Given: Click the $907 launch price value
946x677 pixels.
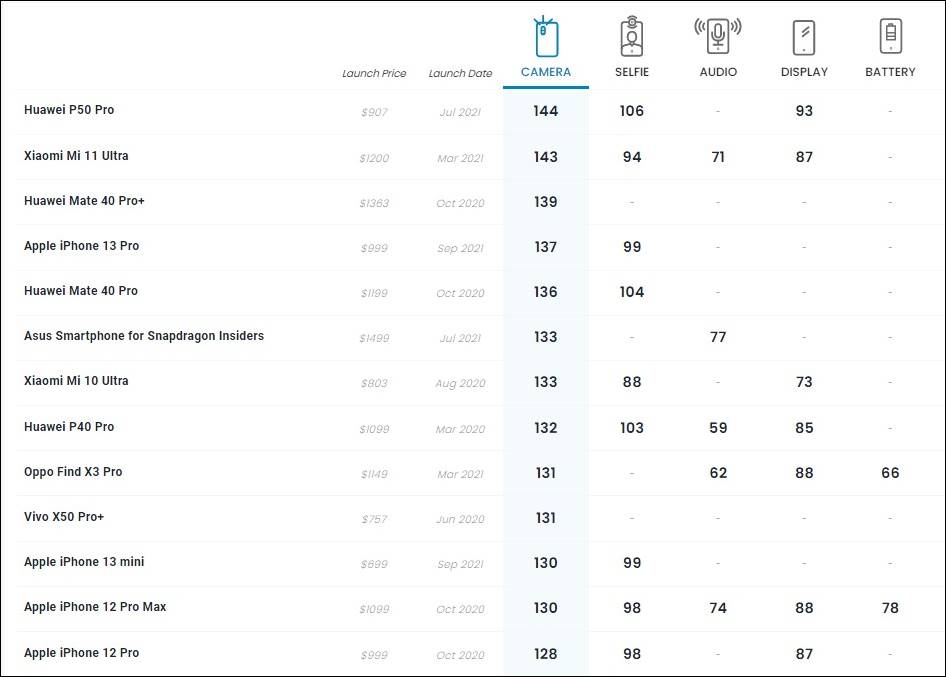Looking at the screenshot, I should (x=374, y=112).
